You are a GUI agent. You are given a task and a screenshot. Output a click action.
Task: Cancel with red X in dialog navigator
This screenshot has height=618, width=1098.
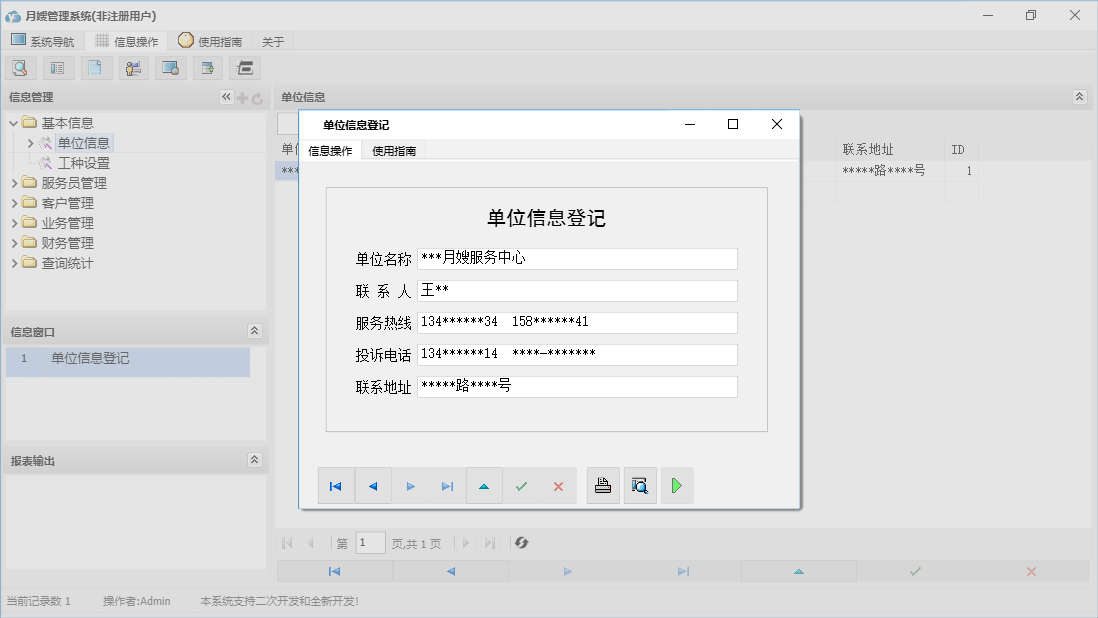tap(558, 486)
